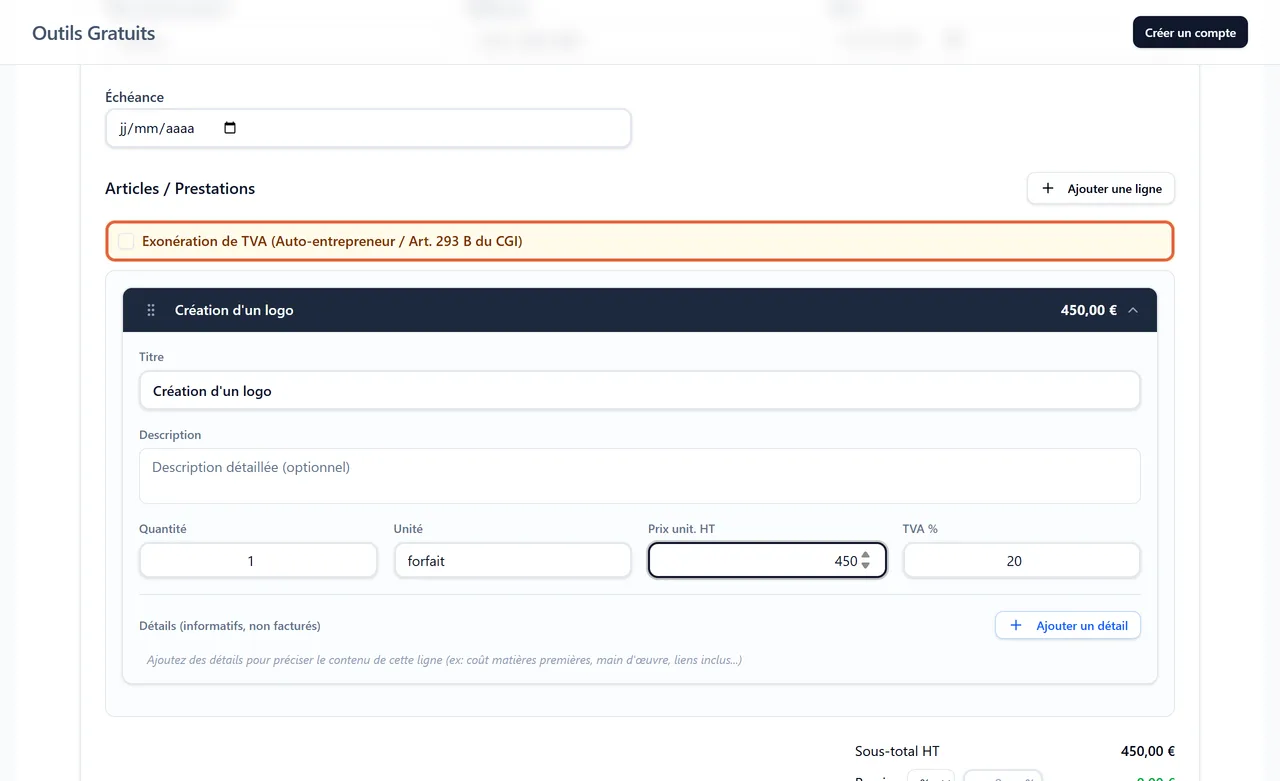Click the Échéance field label

pyautogui.click(x=134, y=97)
